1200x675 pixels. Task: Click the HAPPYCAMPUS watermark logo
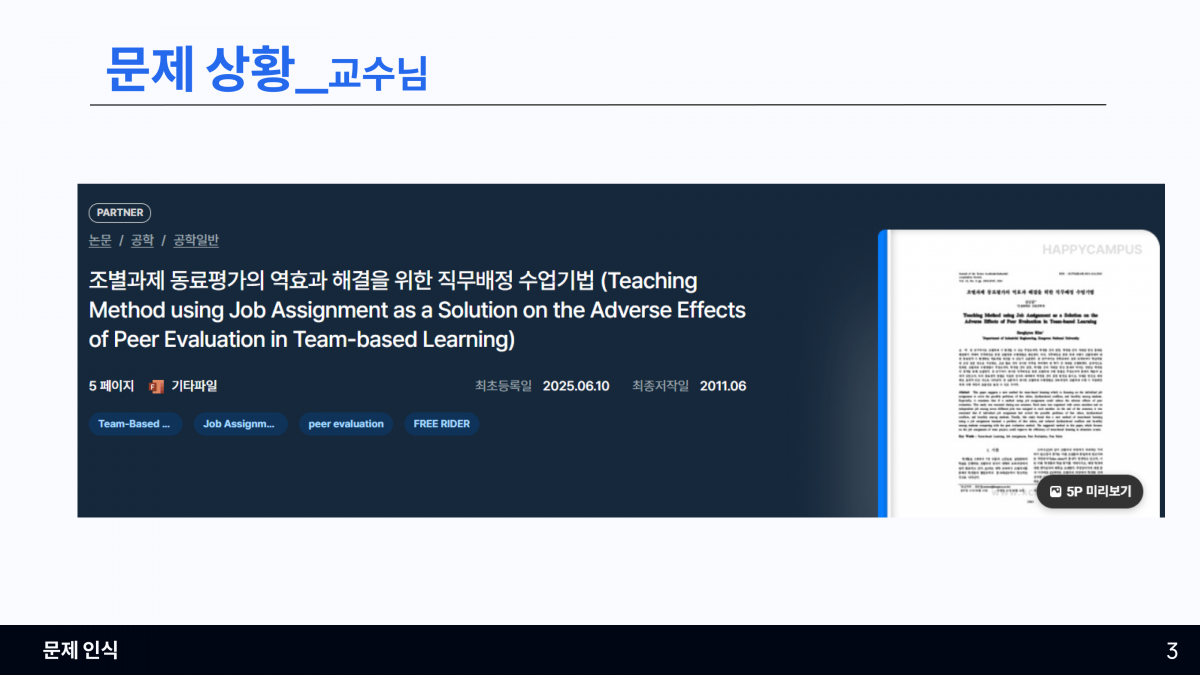[1091, 250]
